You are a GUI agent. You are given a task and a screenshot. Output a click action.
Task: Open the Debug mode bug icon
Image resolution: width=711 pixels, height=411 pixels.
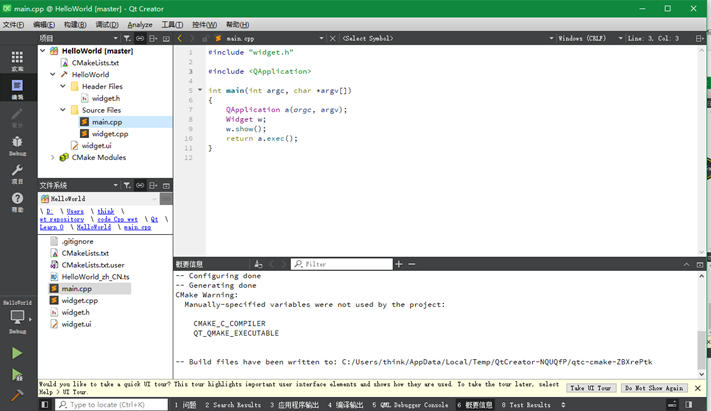17,142
